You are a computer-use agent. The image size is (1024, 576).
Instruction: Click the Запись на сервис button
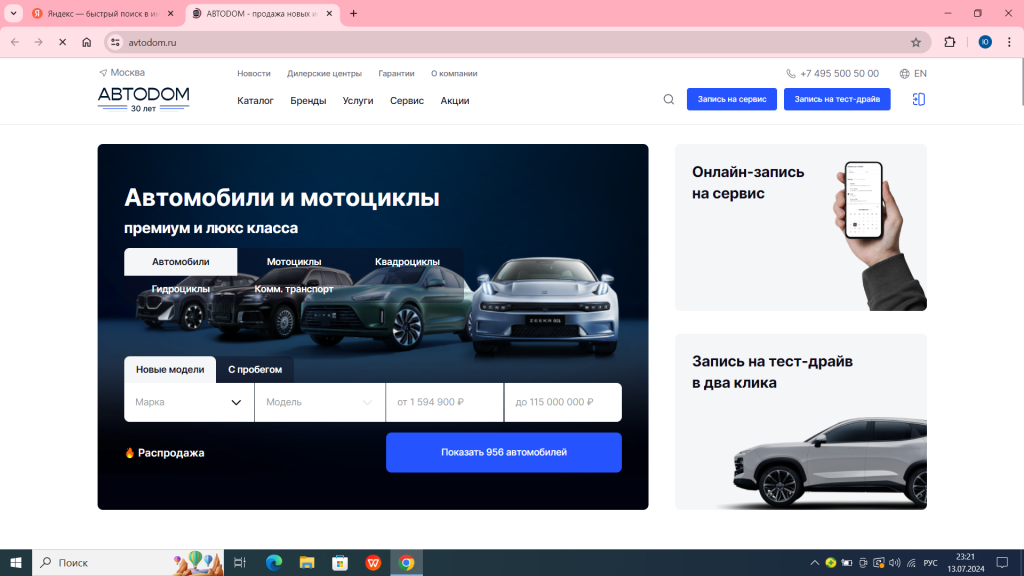731,99
